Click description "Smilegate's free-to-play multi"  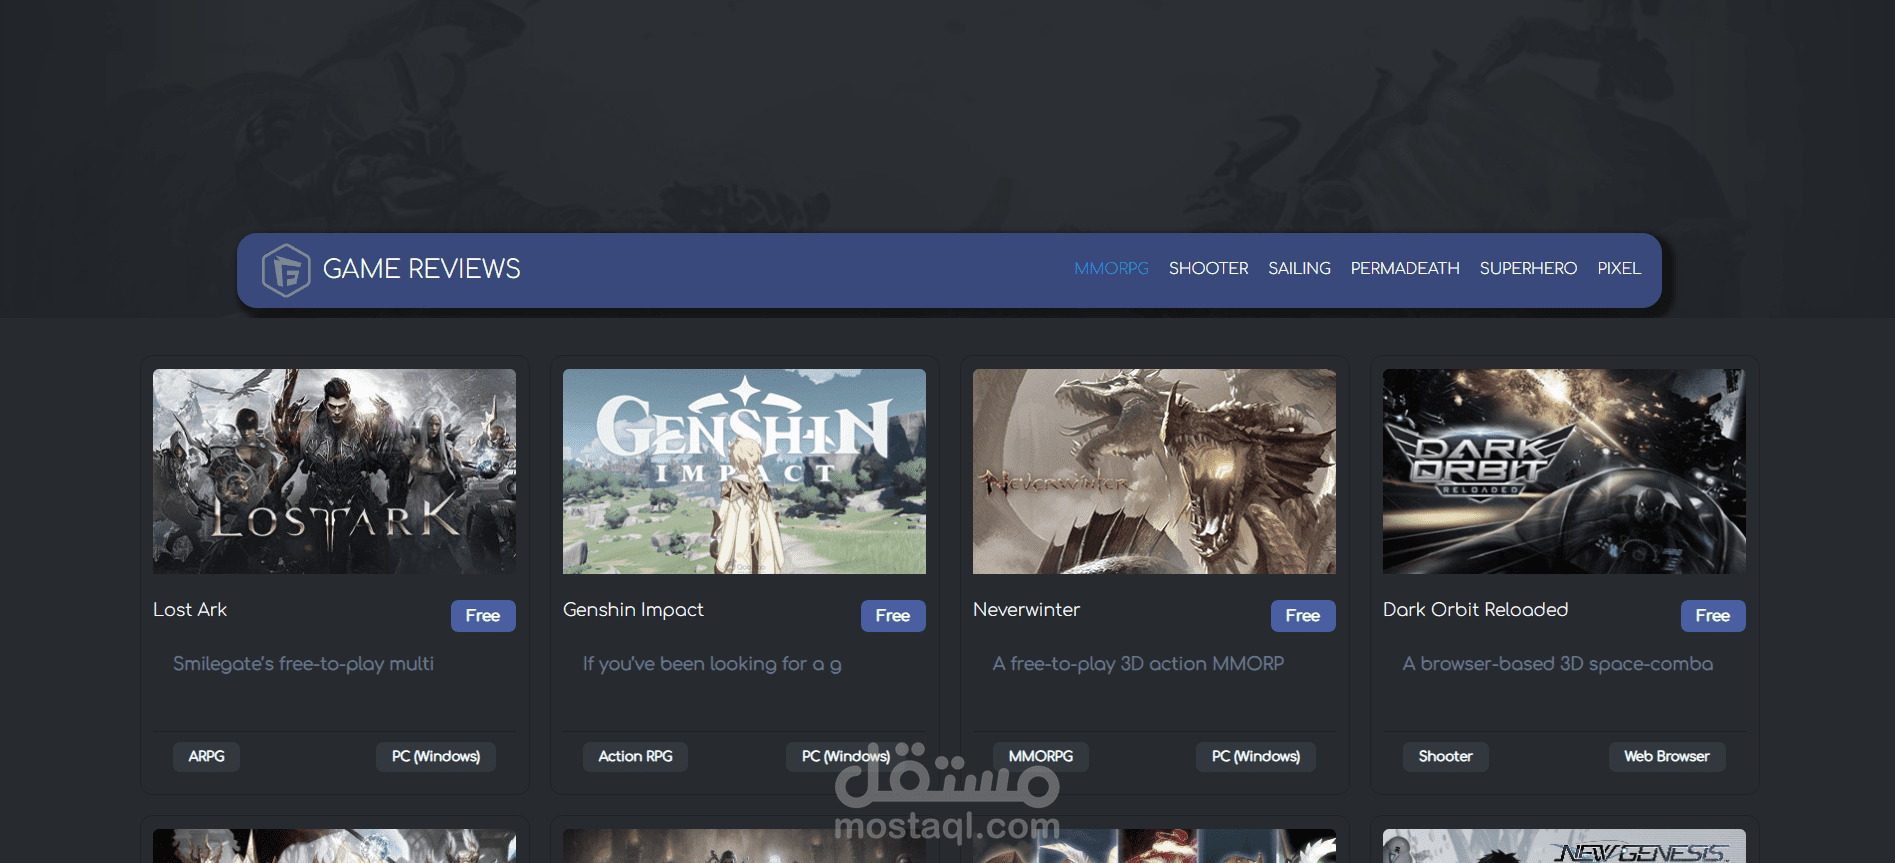[303, 664]
